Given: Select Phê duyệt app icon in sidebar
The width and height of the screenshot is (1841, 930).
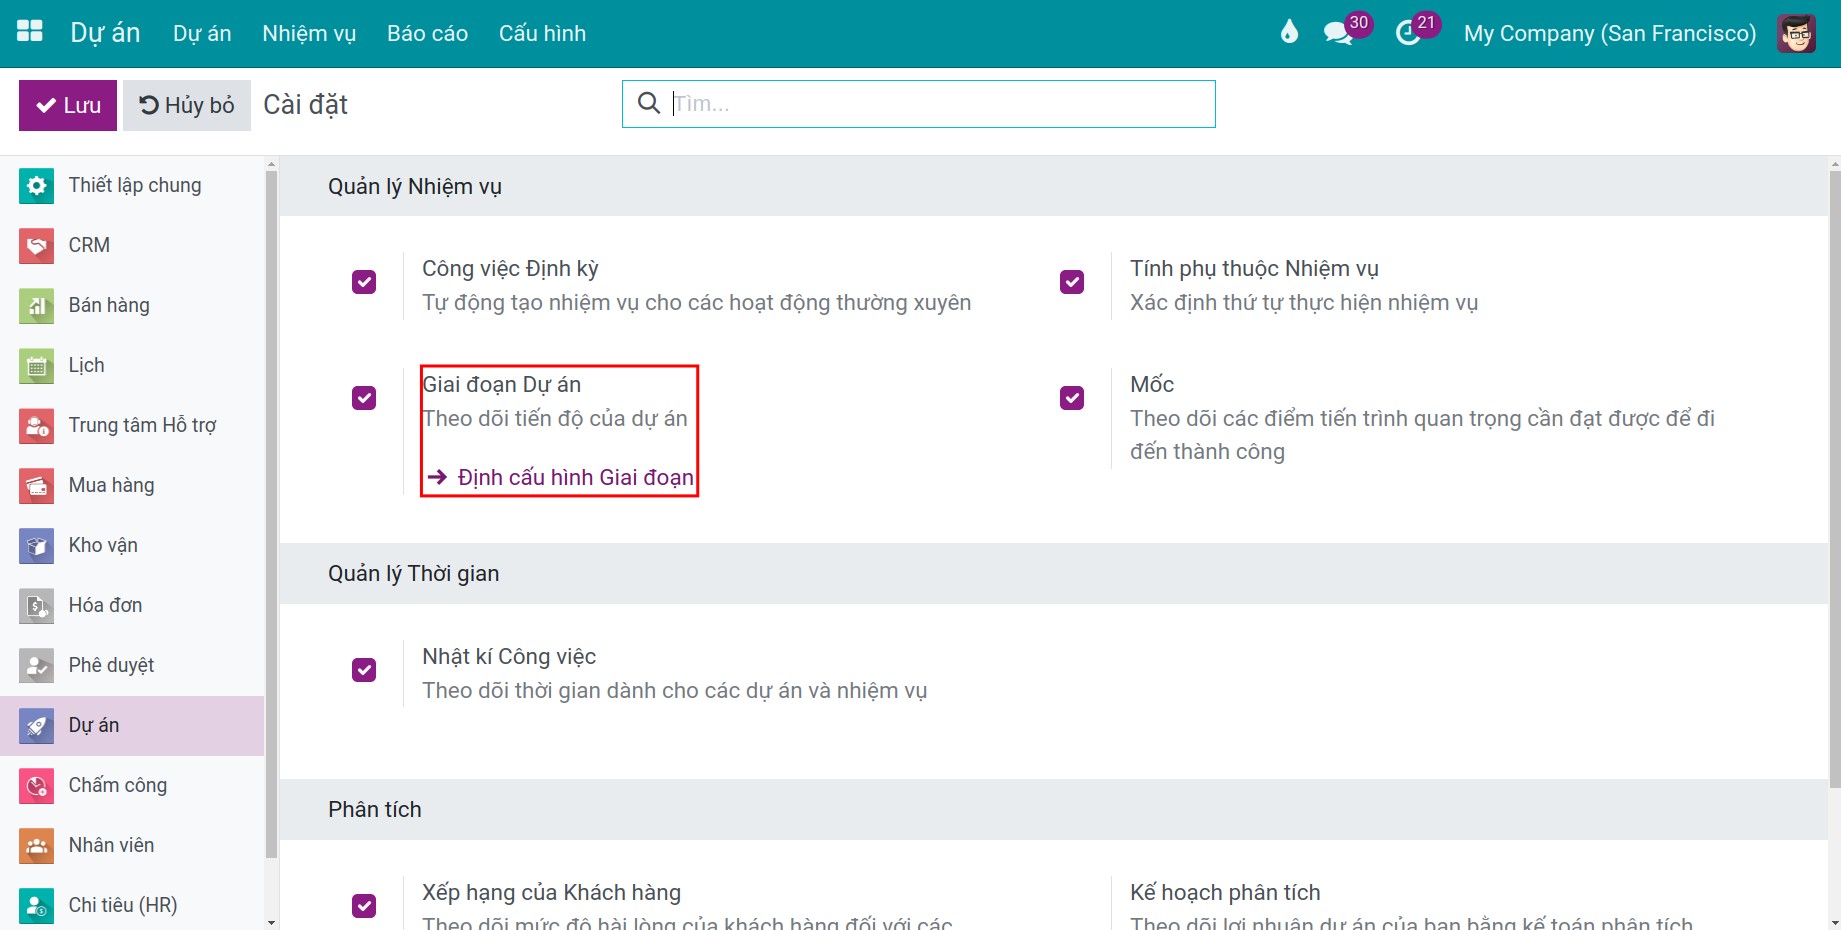Looking at the screenshot, I should coord(37,666).
